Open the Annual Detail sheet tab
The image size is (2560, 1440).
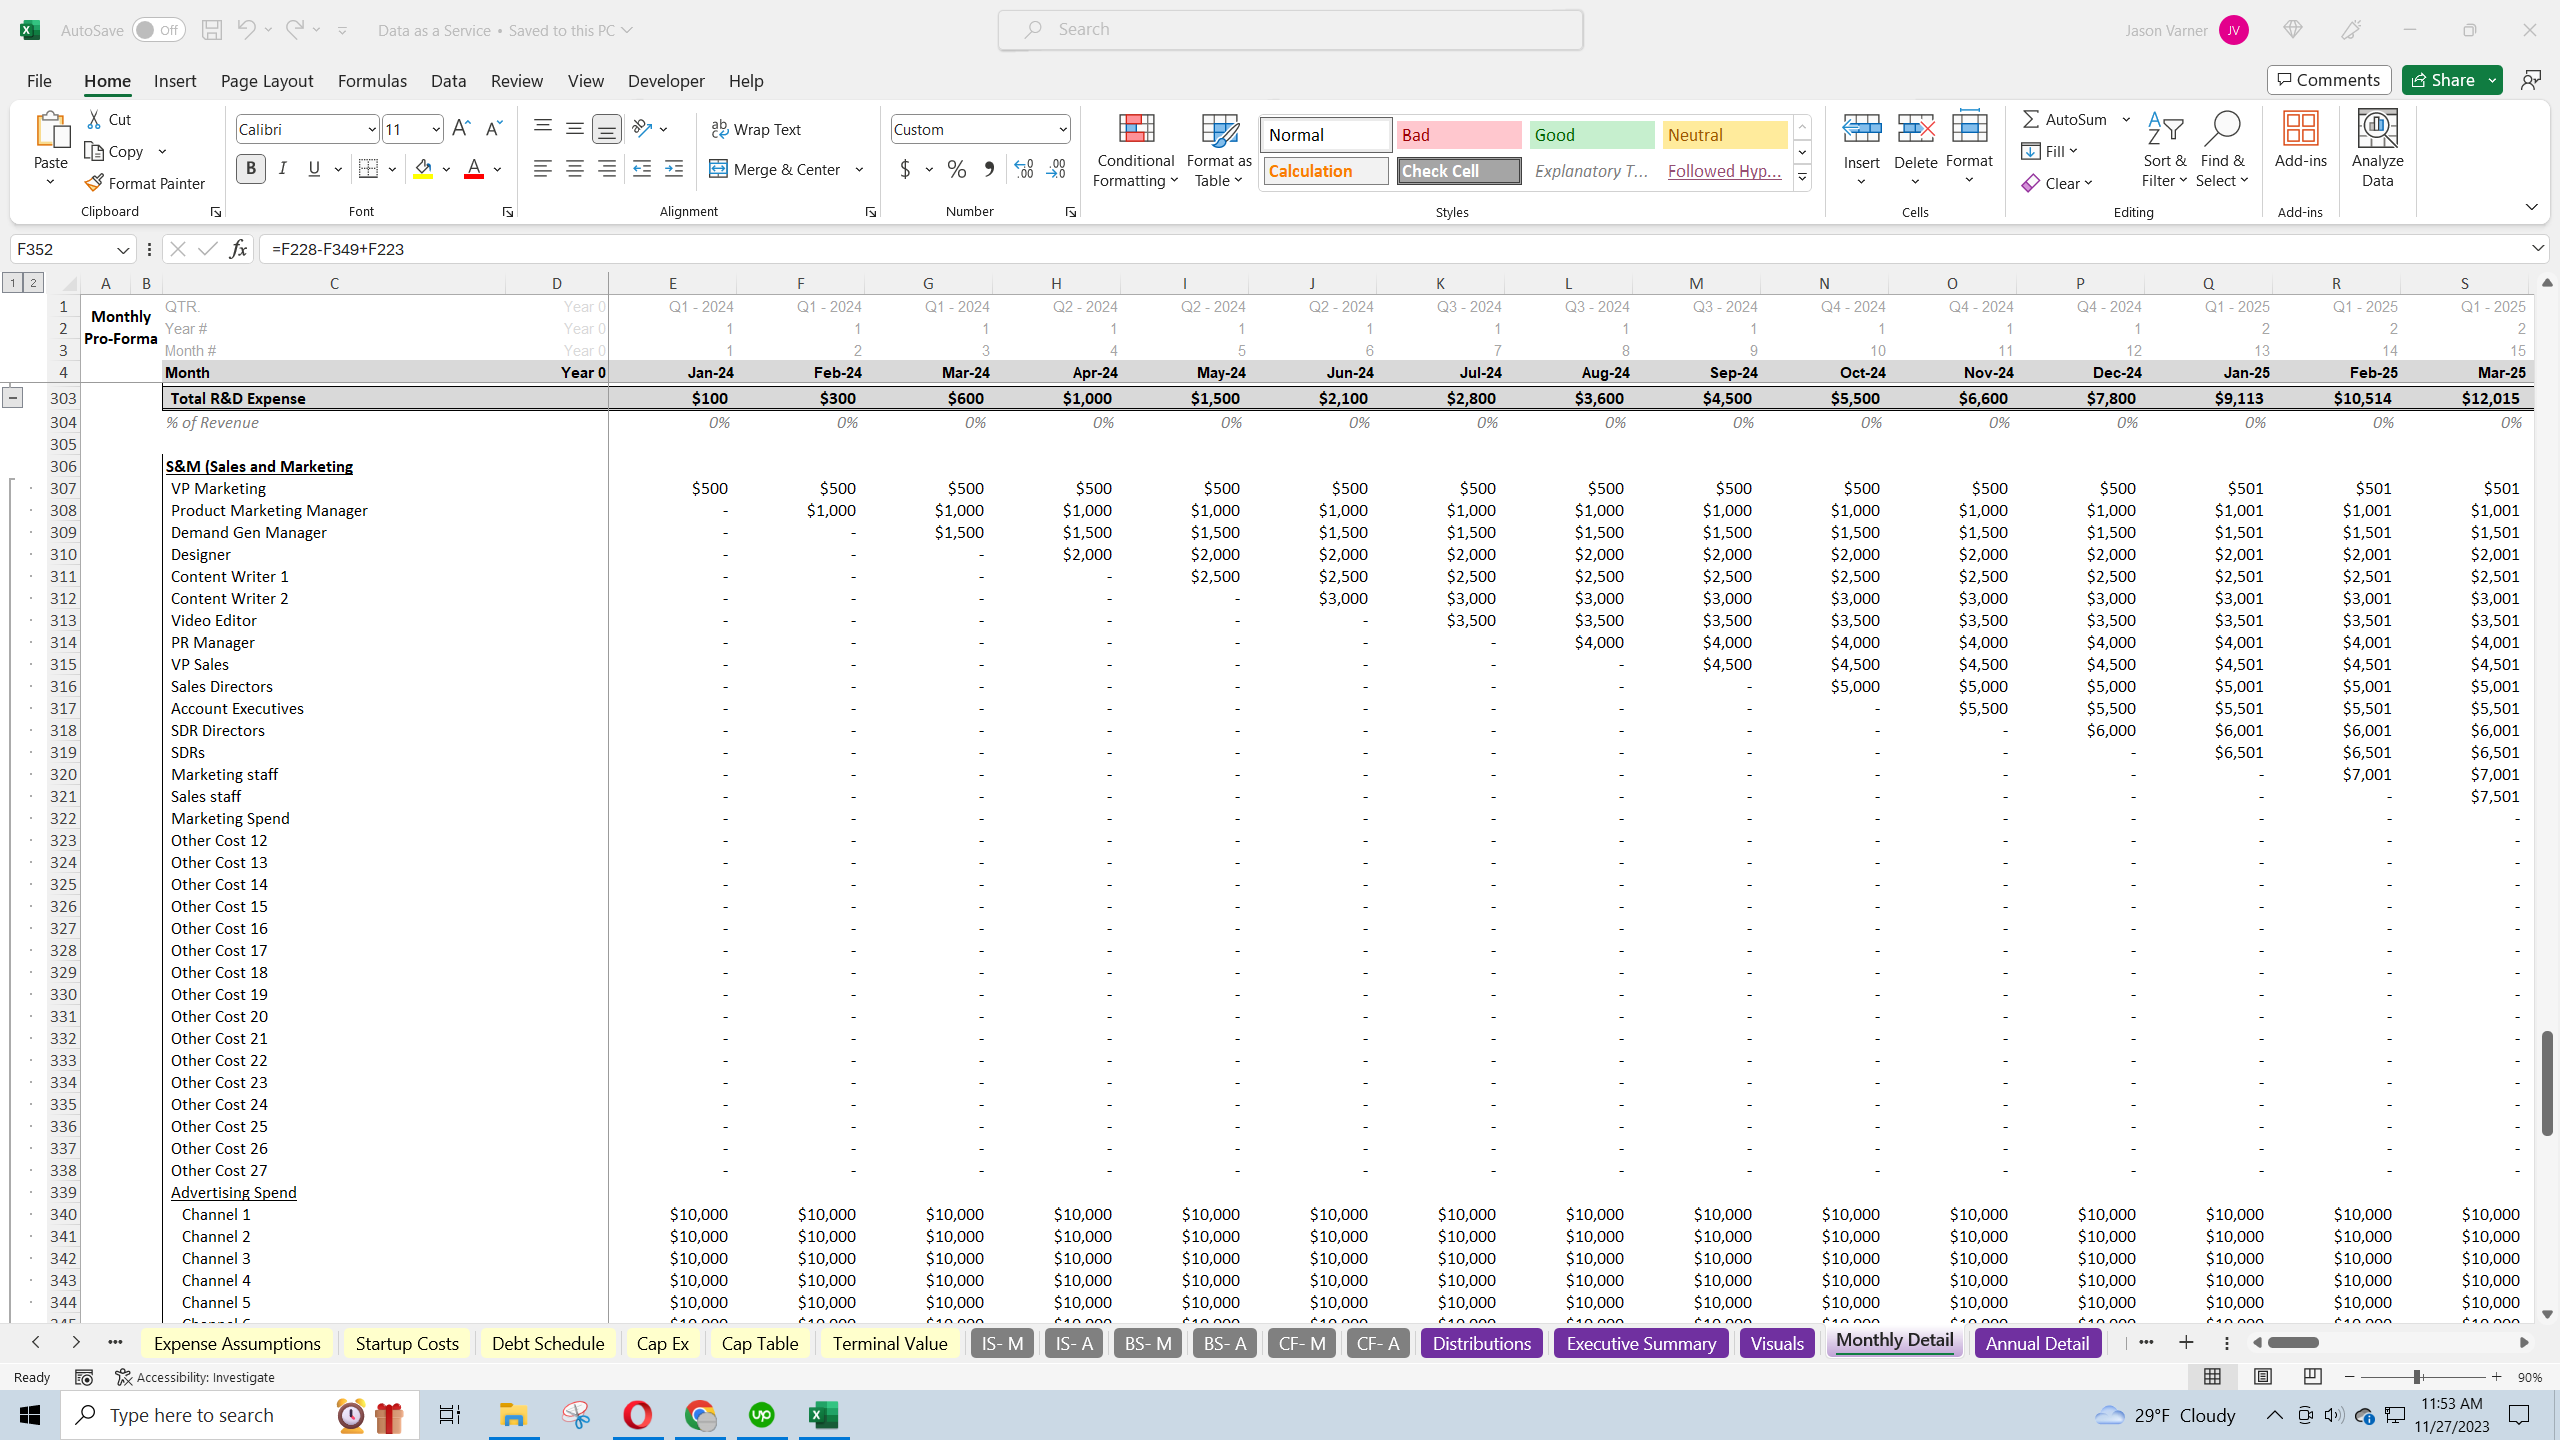tap(2036, 1343)
